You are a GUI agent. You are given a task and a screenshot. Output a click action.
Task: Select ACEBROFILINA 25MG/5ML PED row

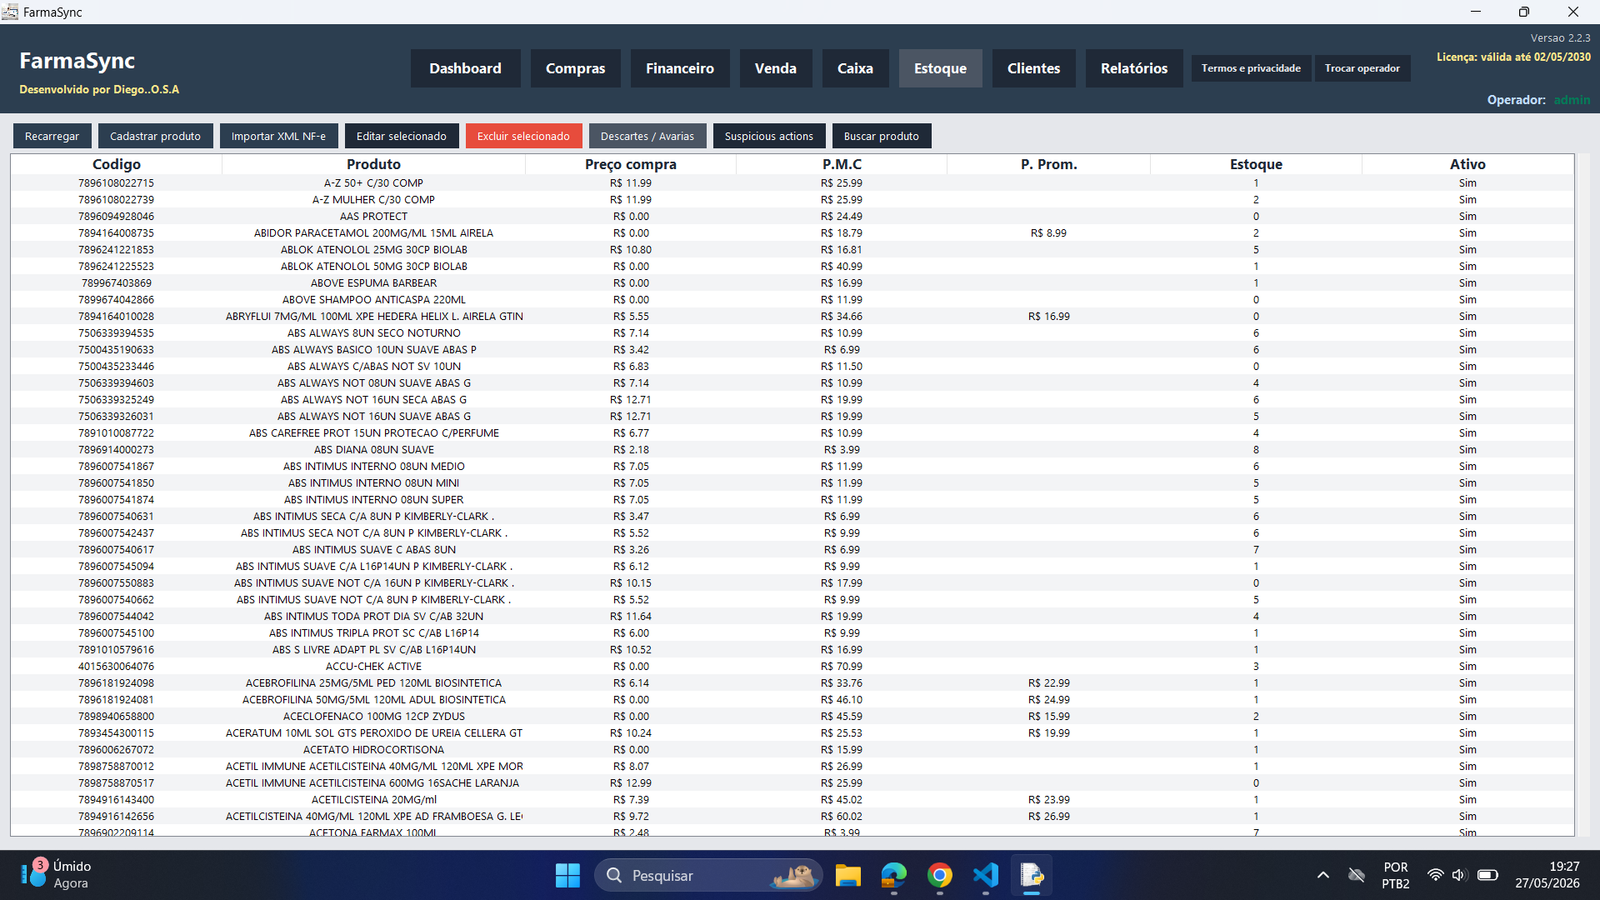tap(792, 683)
